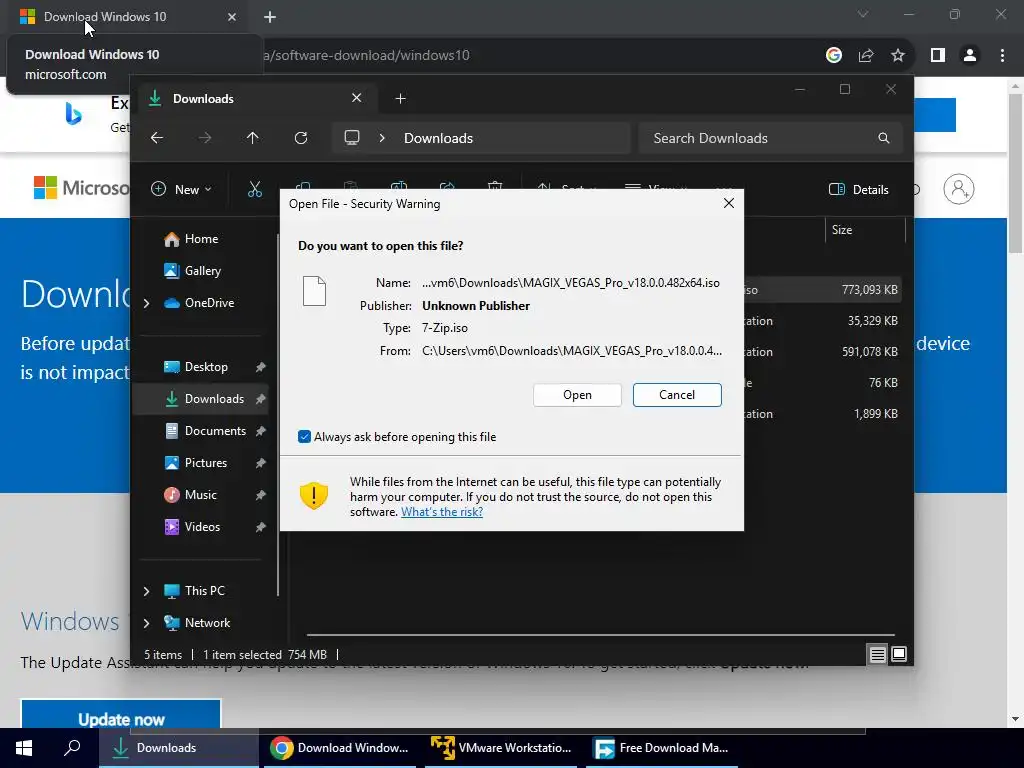The image size is (1024, 768).
Task: Open Pictures in the sidebar
Action: pos(206,463)
